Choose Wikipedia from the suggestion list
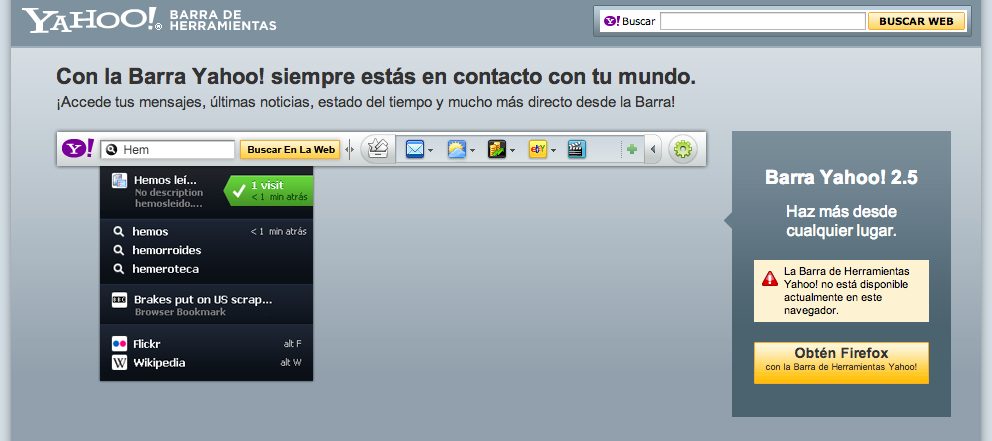This screenshot has height=441, width=992. (x=159, y=362)
